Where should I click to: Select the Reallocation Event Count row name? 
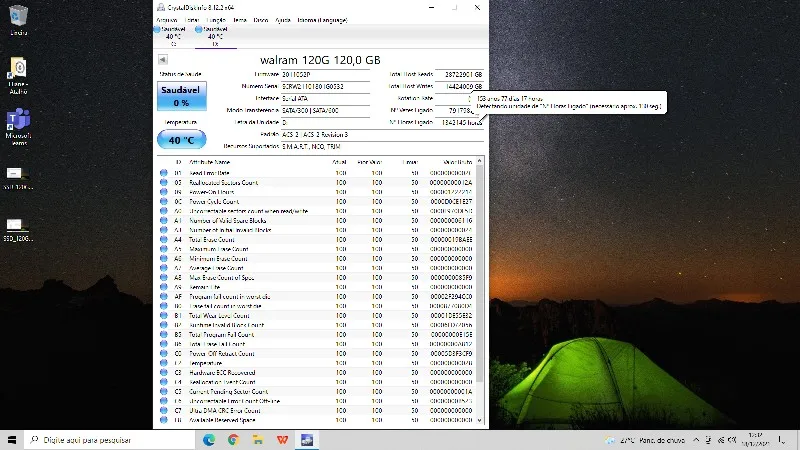pyautogui.click(x=222, y=382)
